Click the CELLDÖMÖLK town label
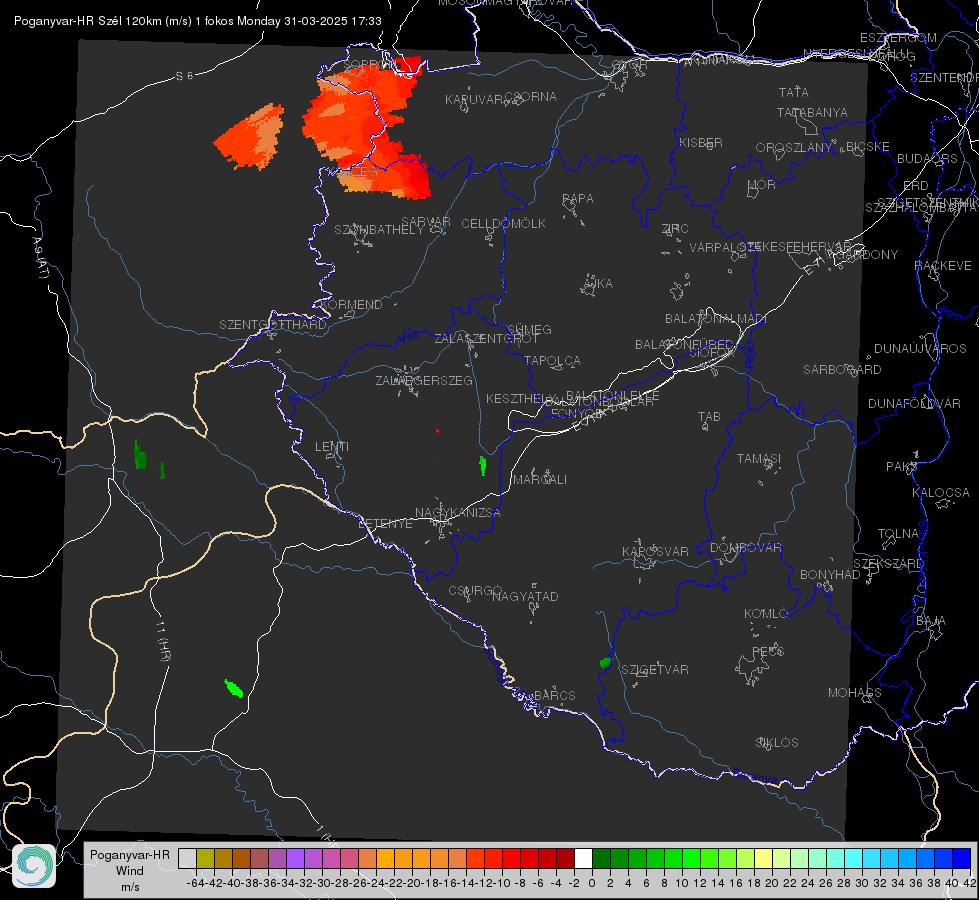This screenshot has width=979, height=900. click(x=504, y=224)
